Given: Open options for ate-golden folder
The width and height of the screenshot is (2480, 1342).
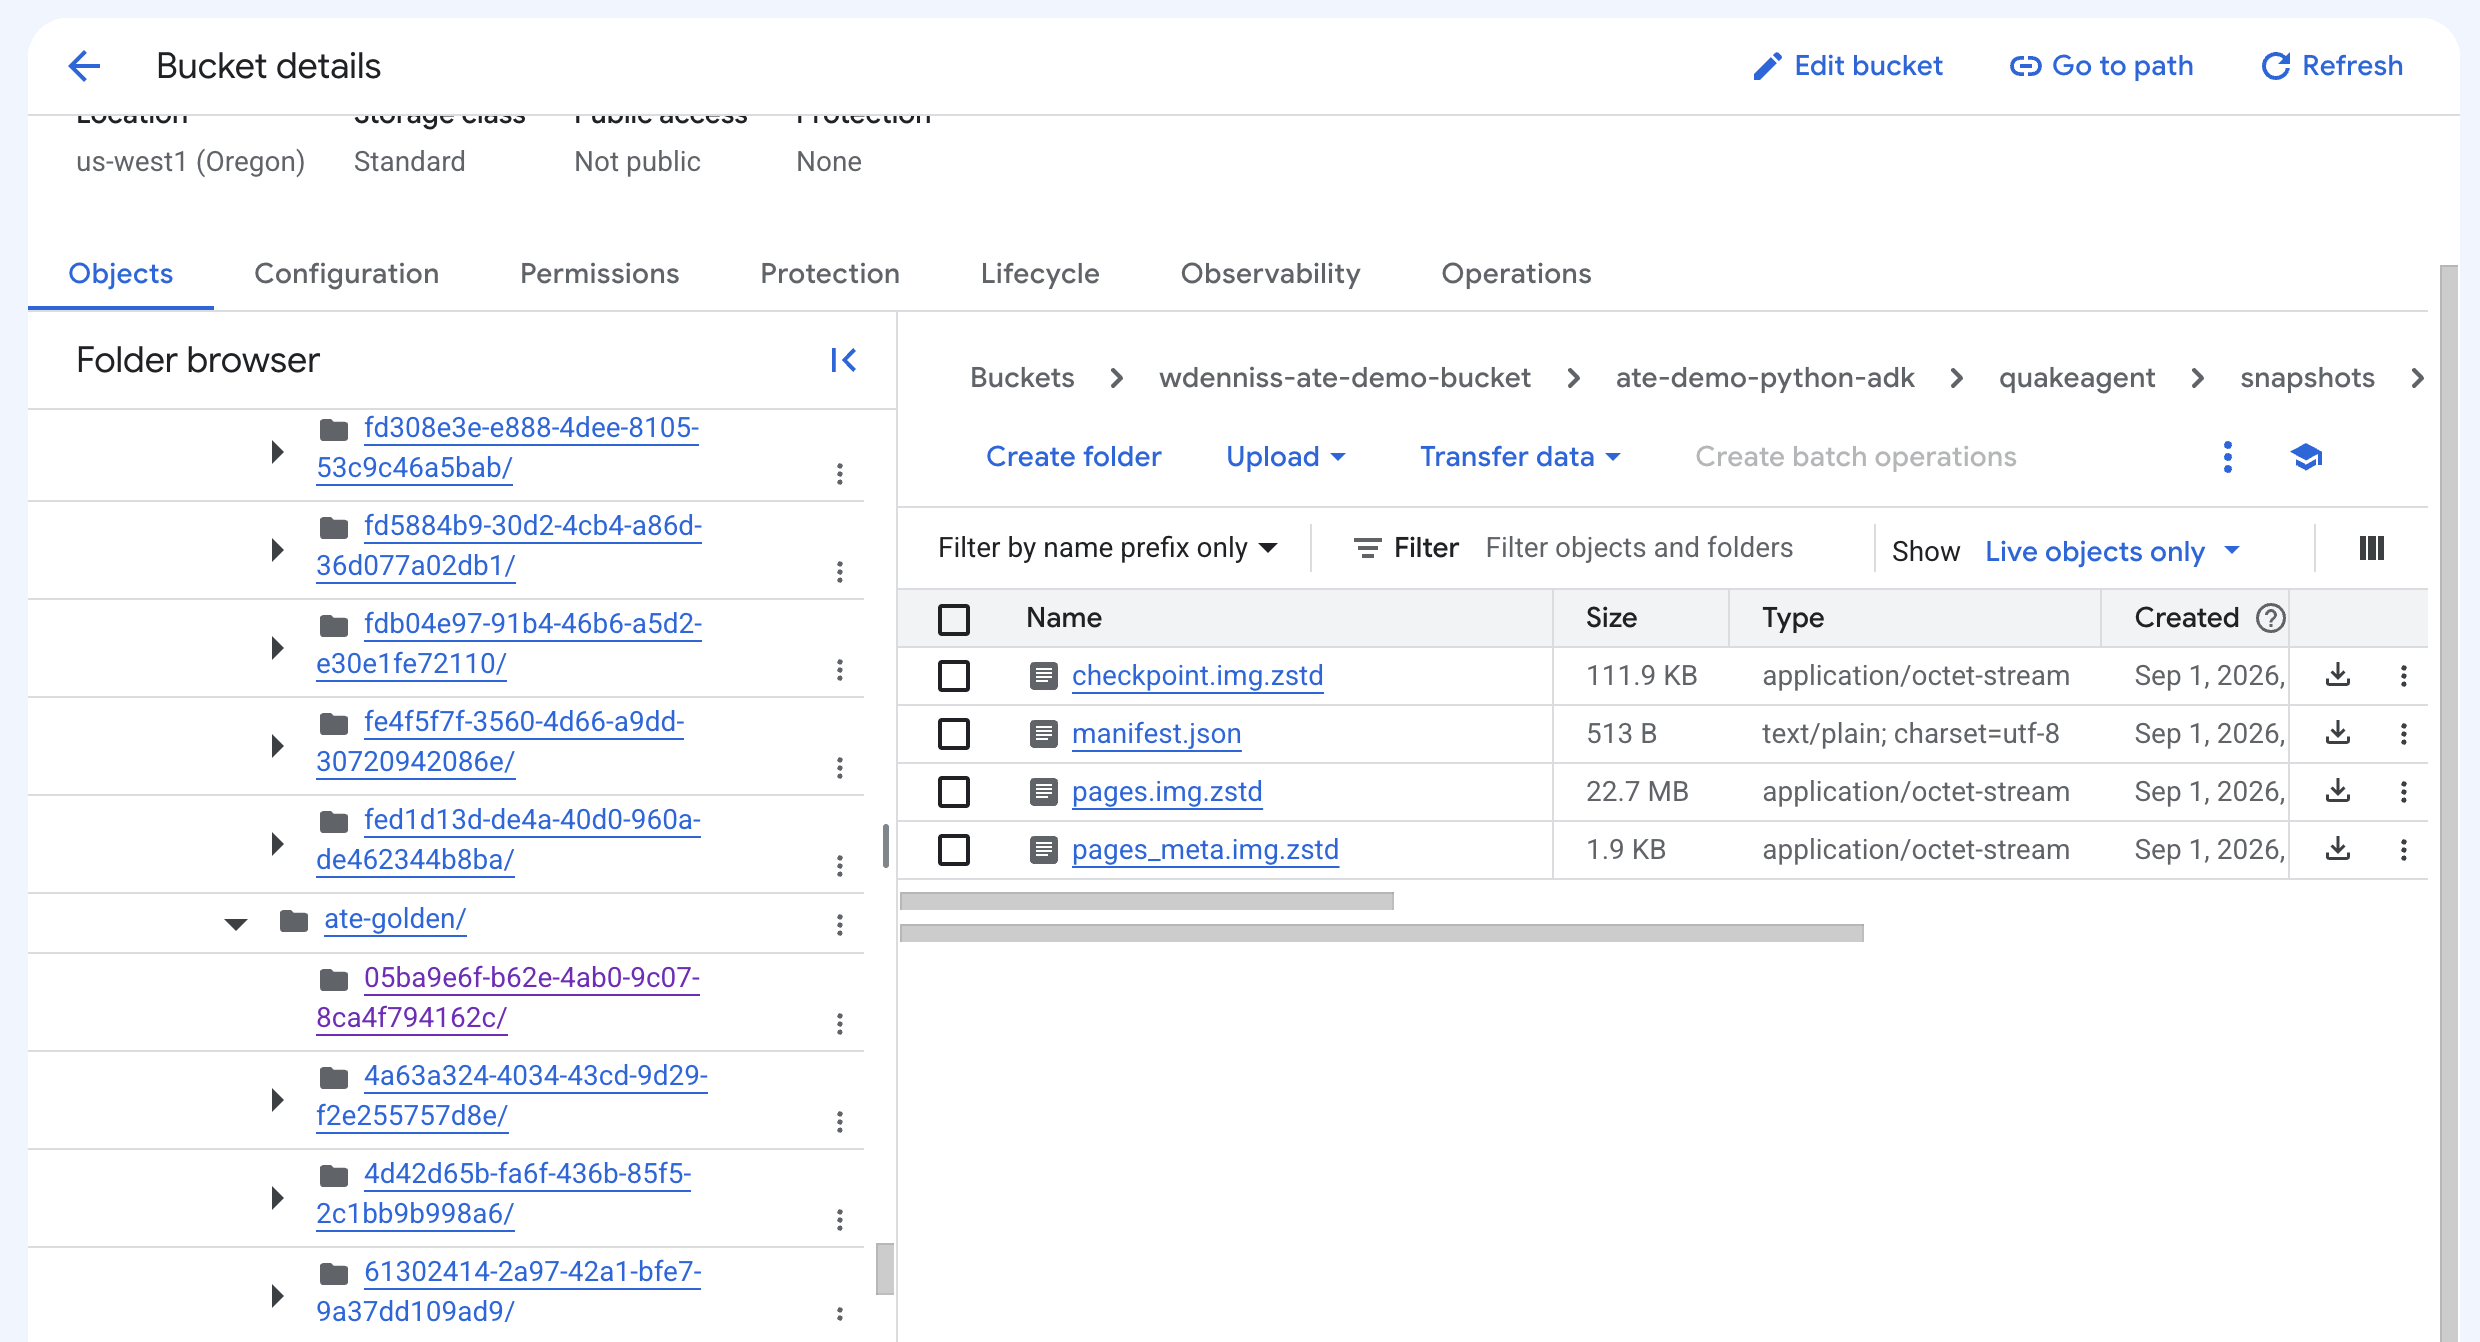Looking at the screenshot, I should pyautogui.click(x=840, y=925).
